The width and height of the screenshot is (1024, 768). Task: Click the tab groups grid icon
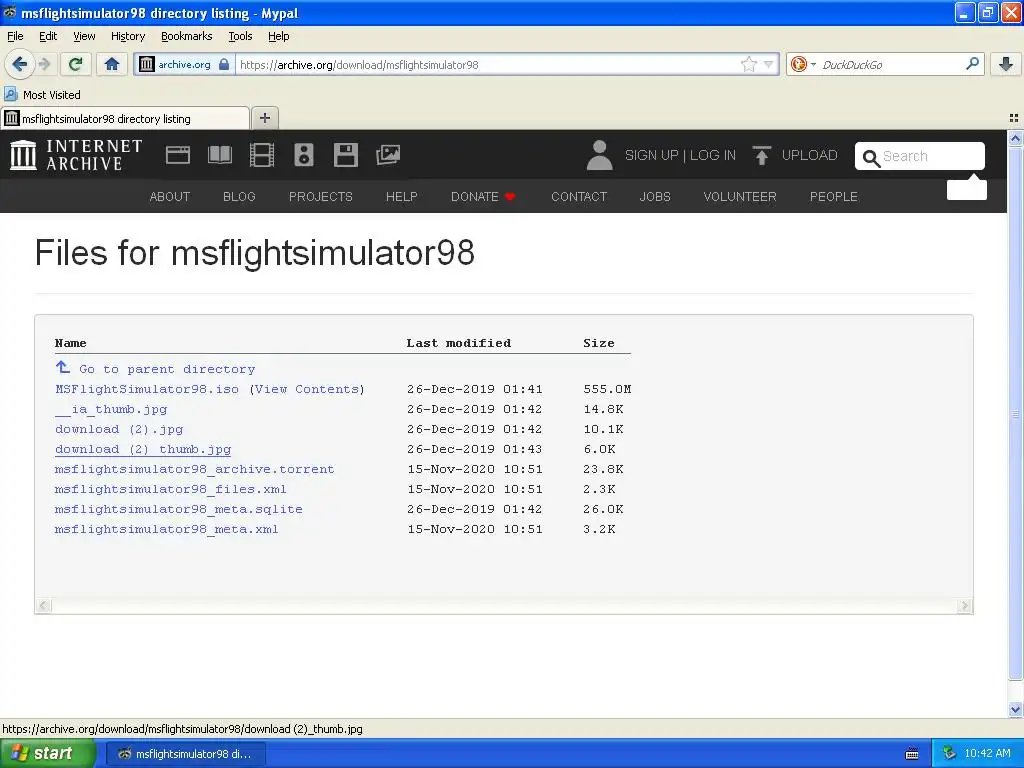pos(1014,118)
